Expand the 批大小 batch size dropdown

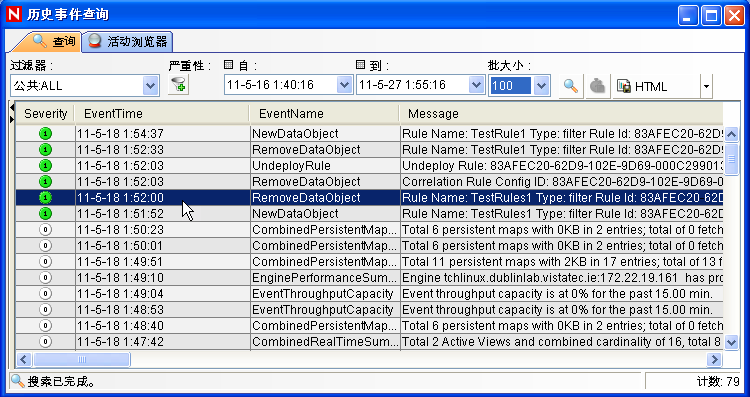point(541,86)
